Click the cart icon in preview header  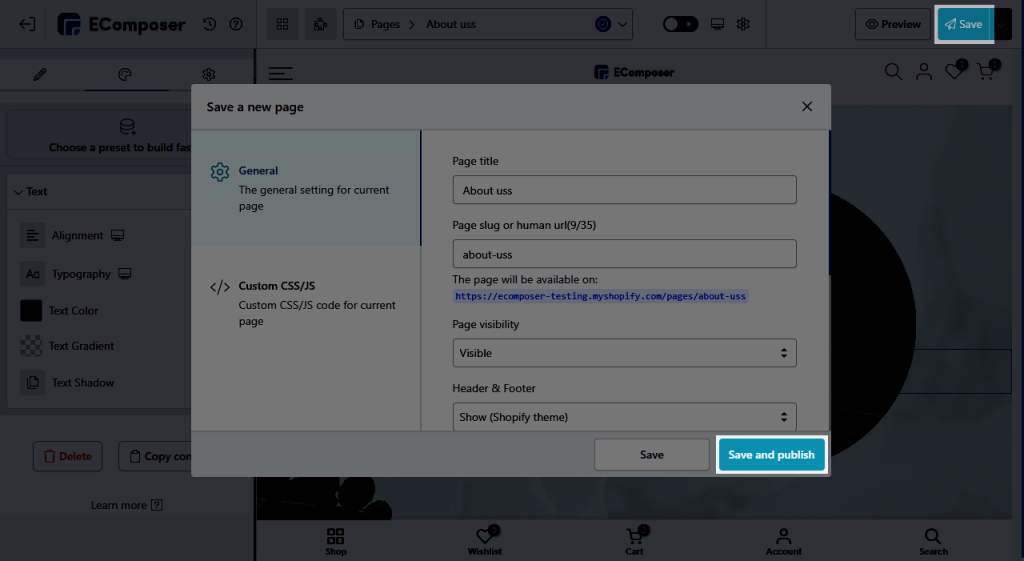[986, 71]
